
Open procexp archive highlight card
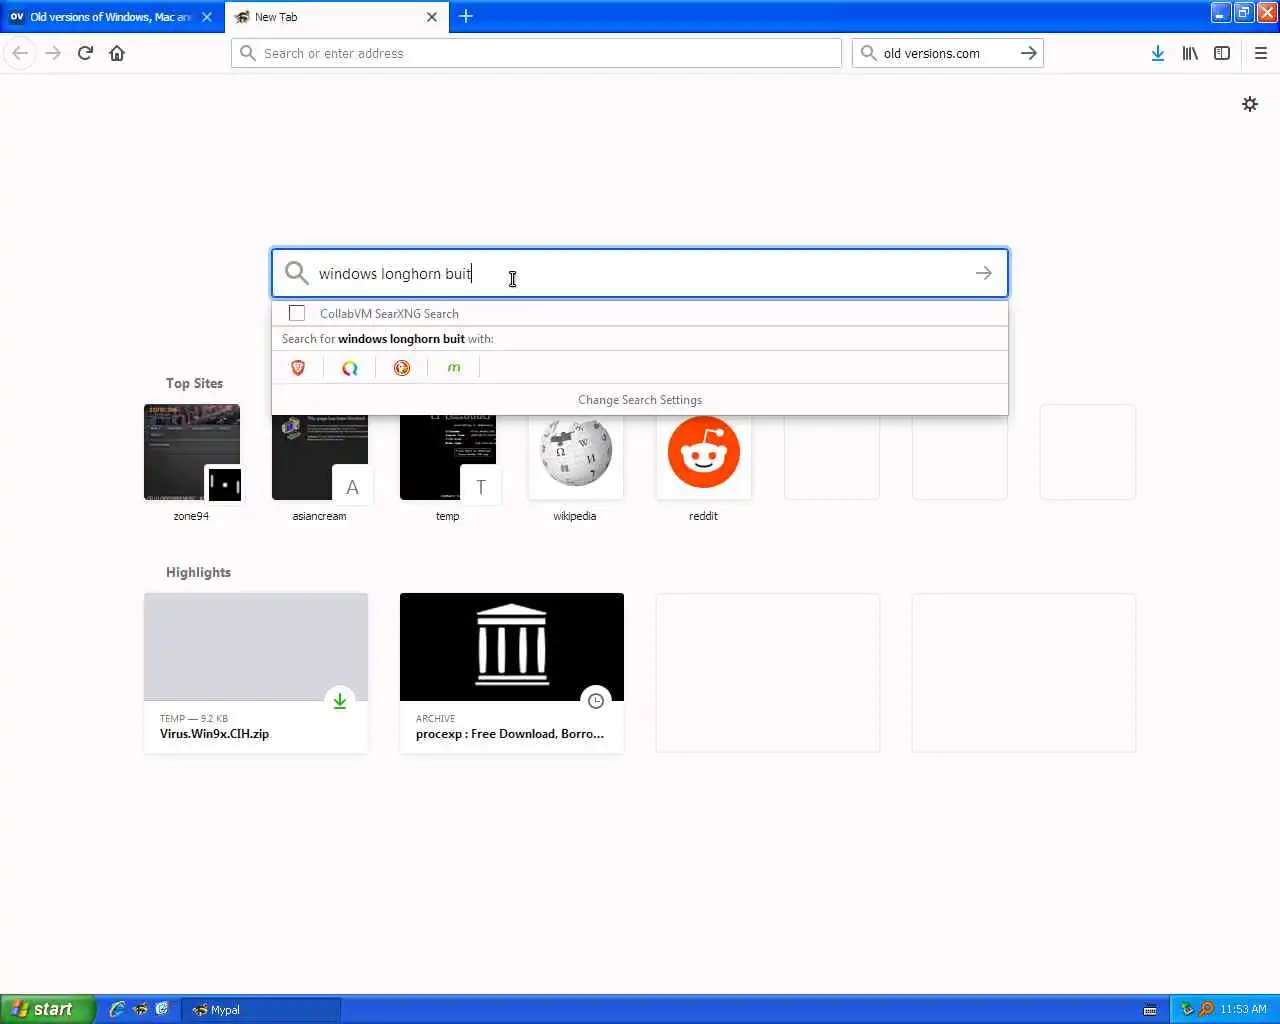click(512, 673)
